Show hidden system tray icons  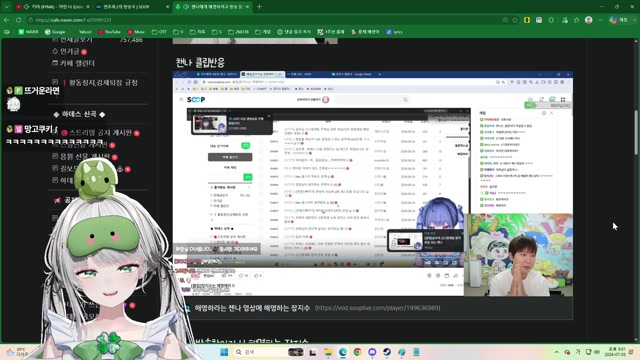click(556, 352)
